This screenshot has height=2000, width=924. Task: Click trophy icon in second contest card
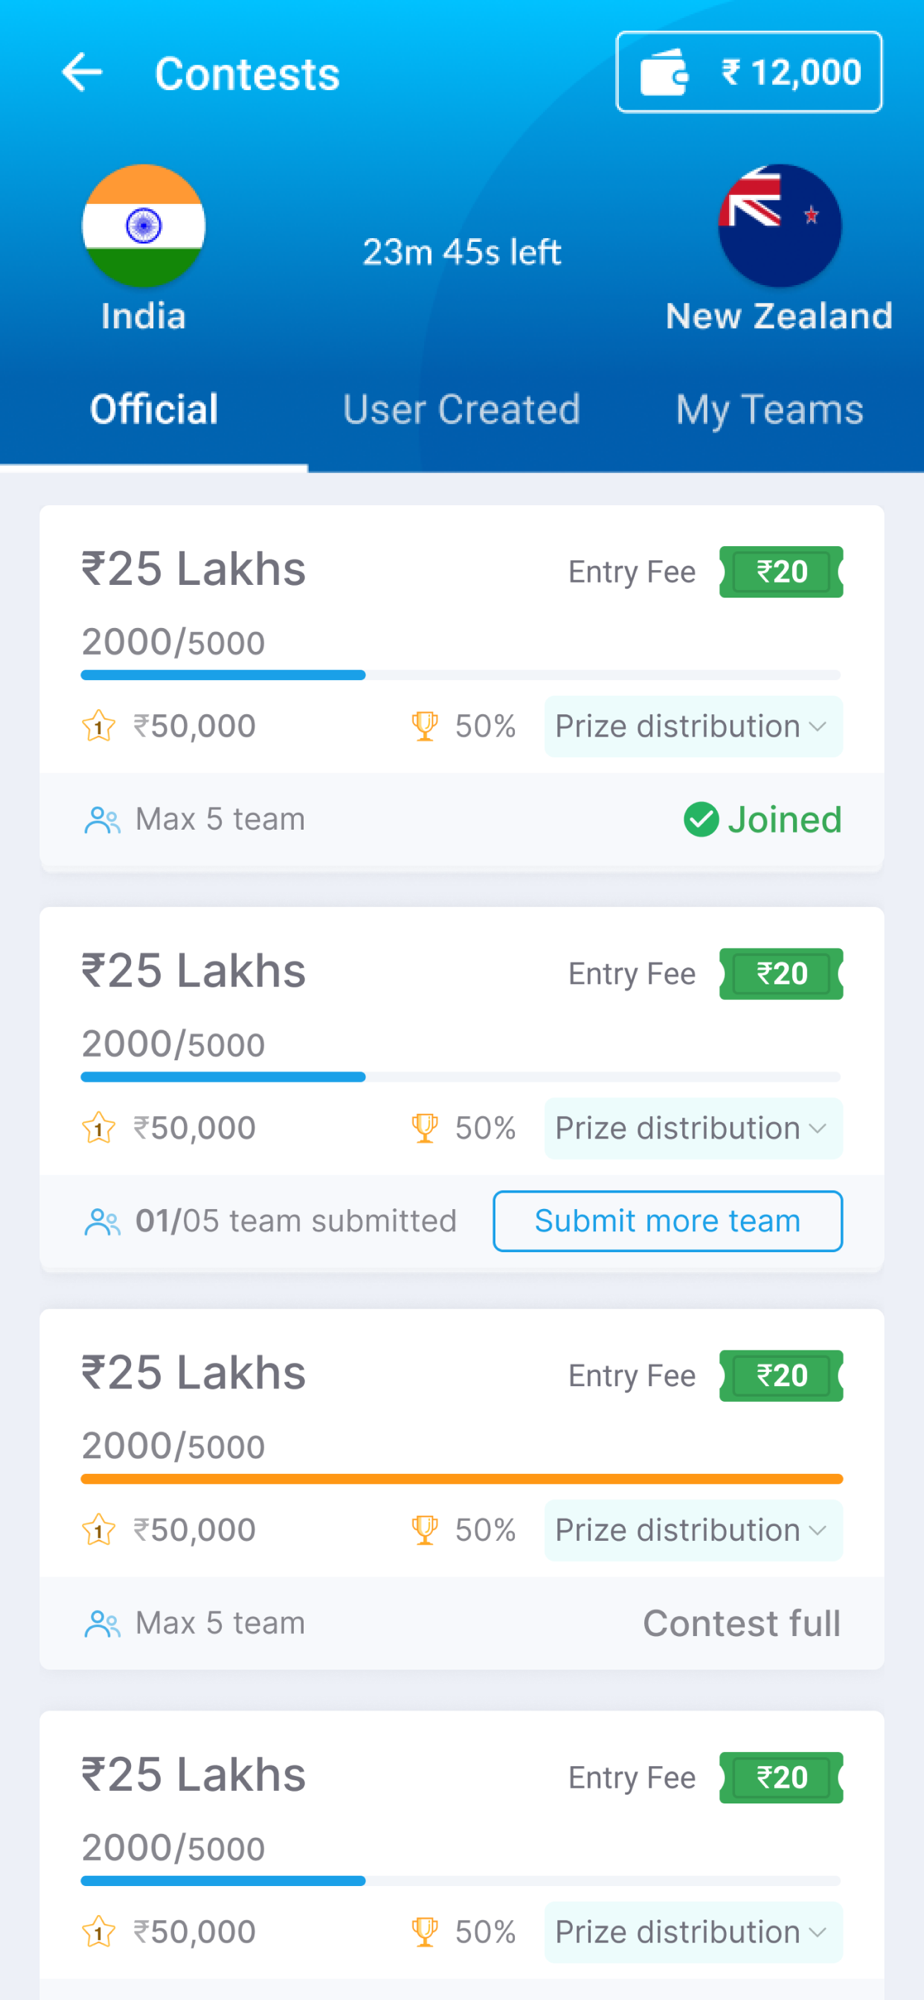(x=425, y=1128)
